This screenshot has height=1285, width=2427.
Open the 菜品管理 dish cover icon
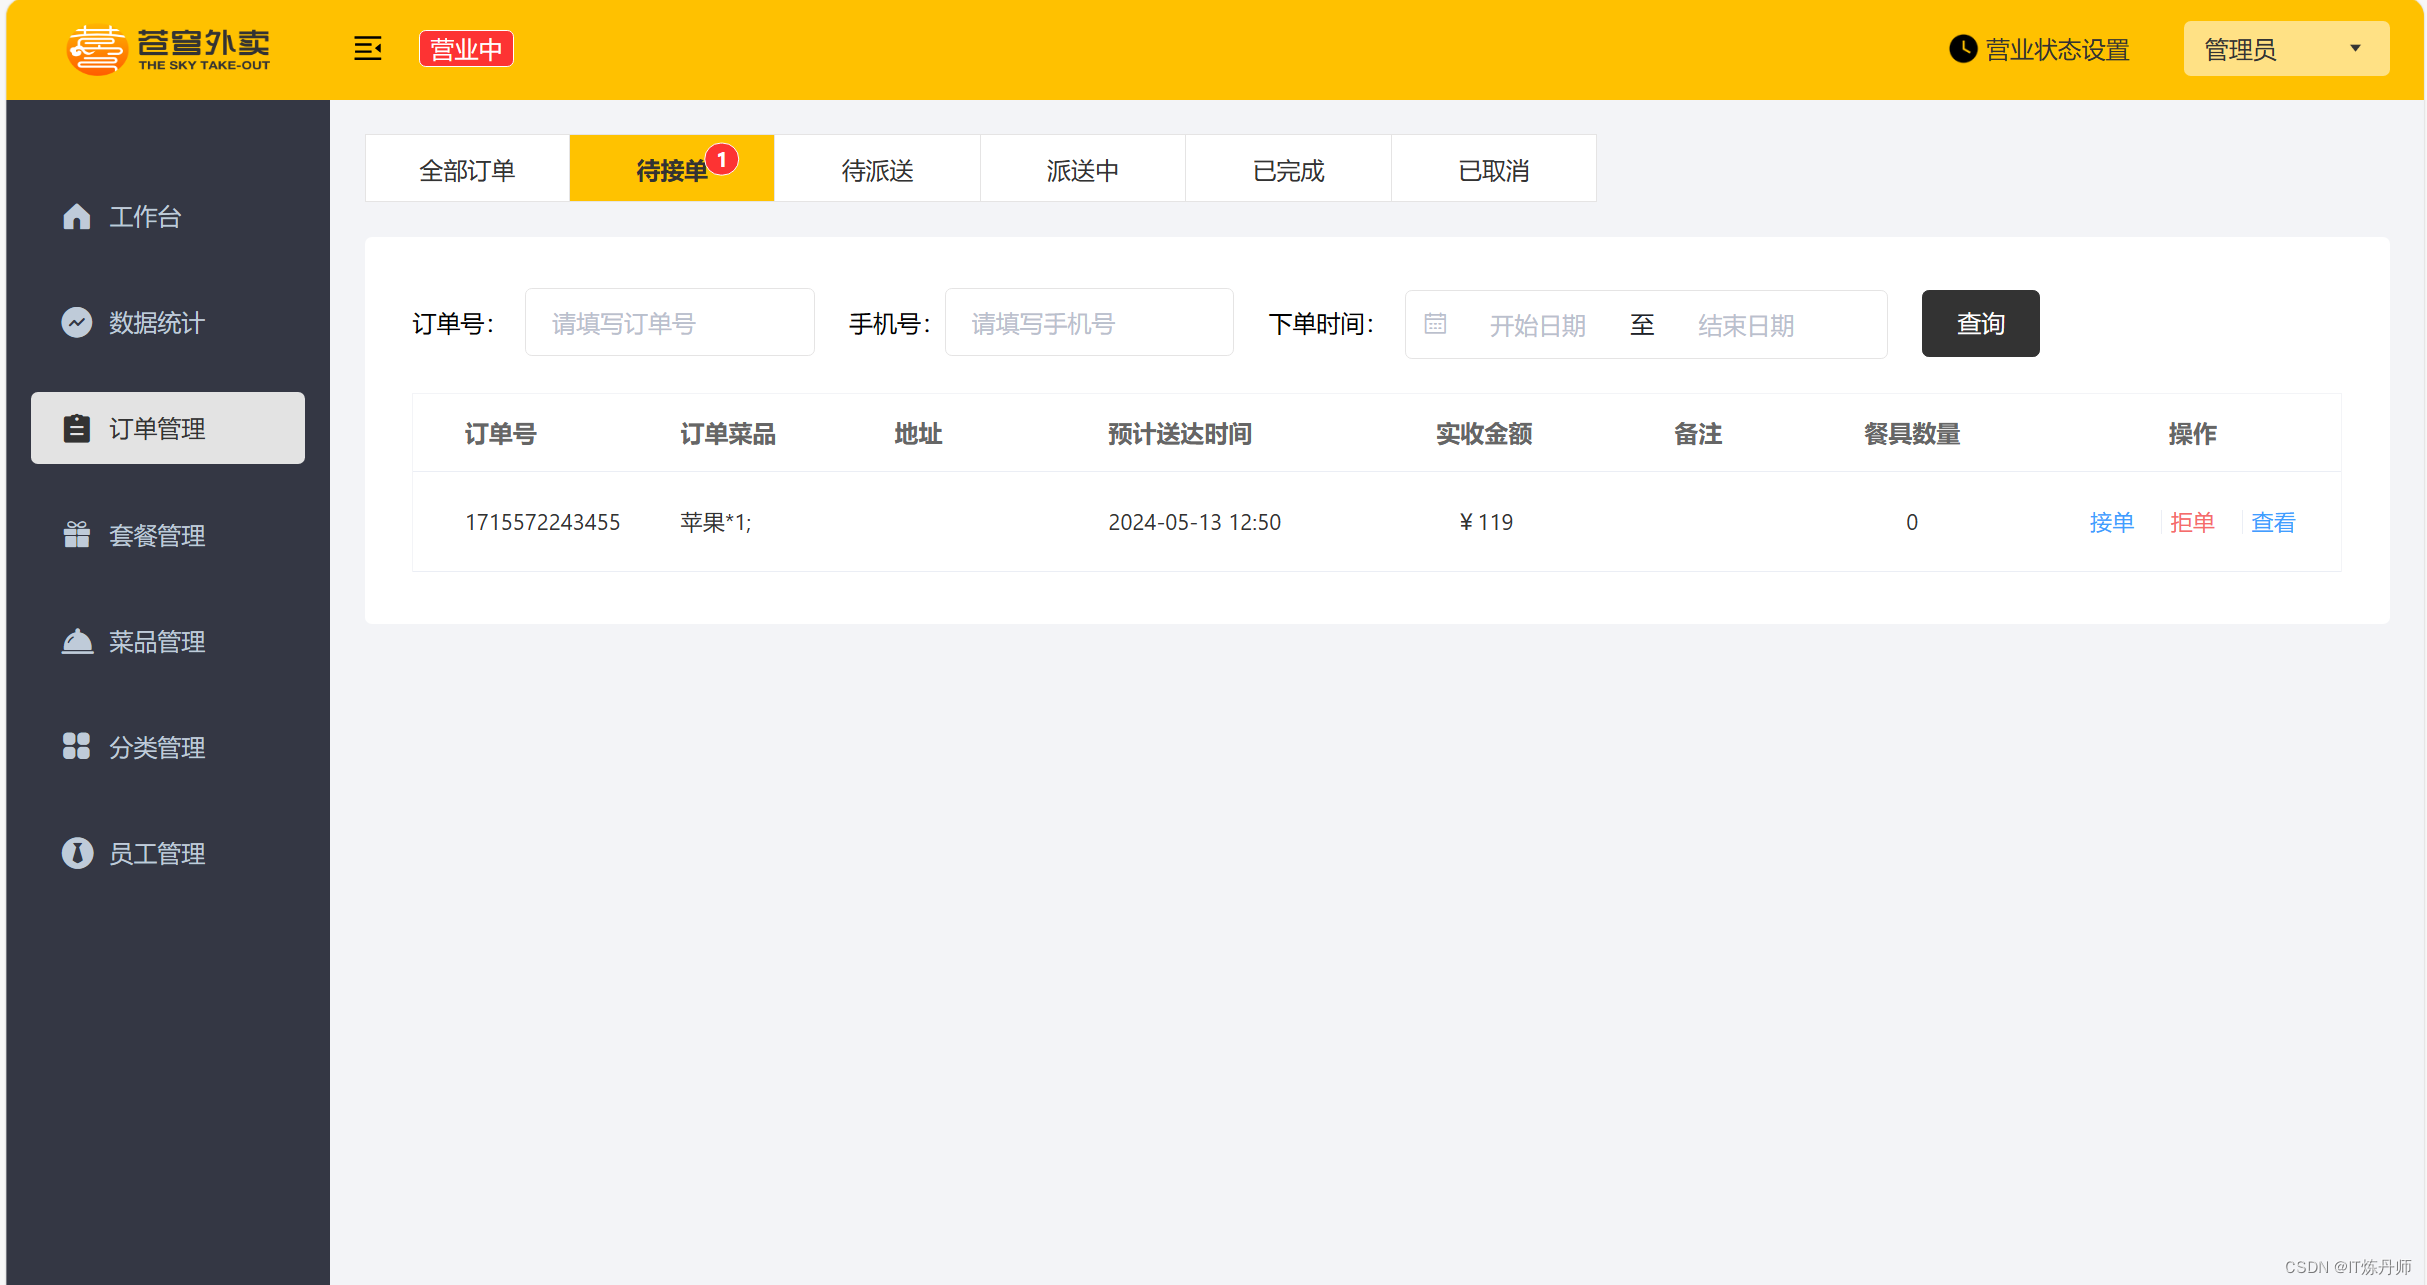point(78,641)
